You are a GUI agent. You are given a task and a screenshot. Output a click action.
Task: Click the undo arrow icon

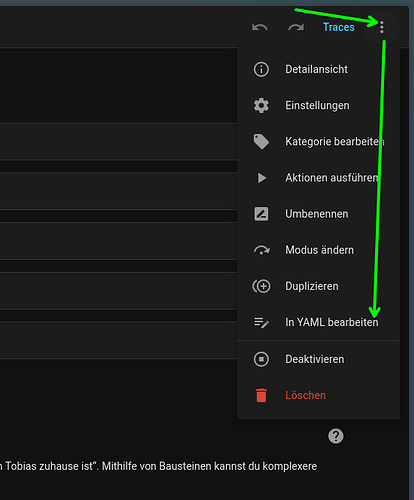260,27
